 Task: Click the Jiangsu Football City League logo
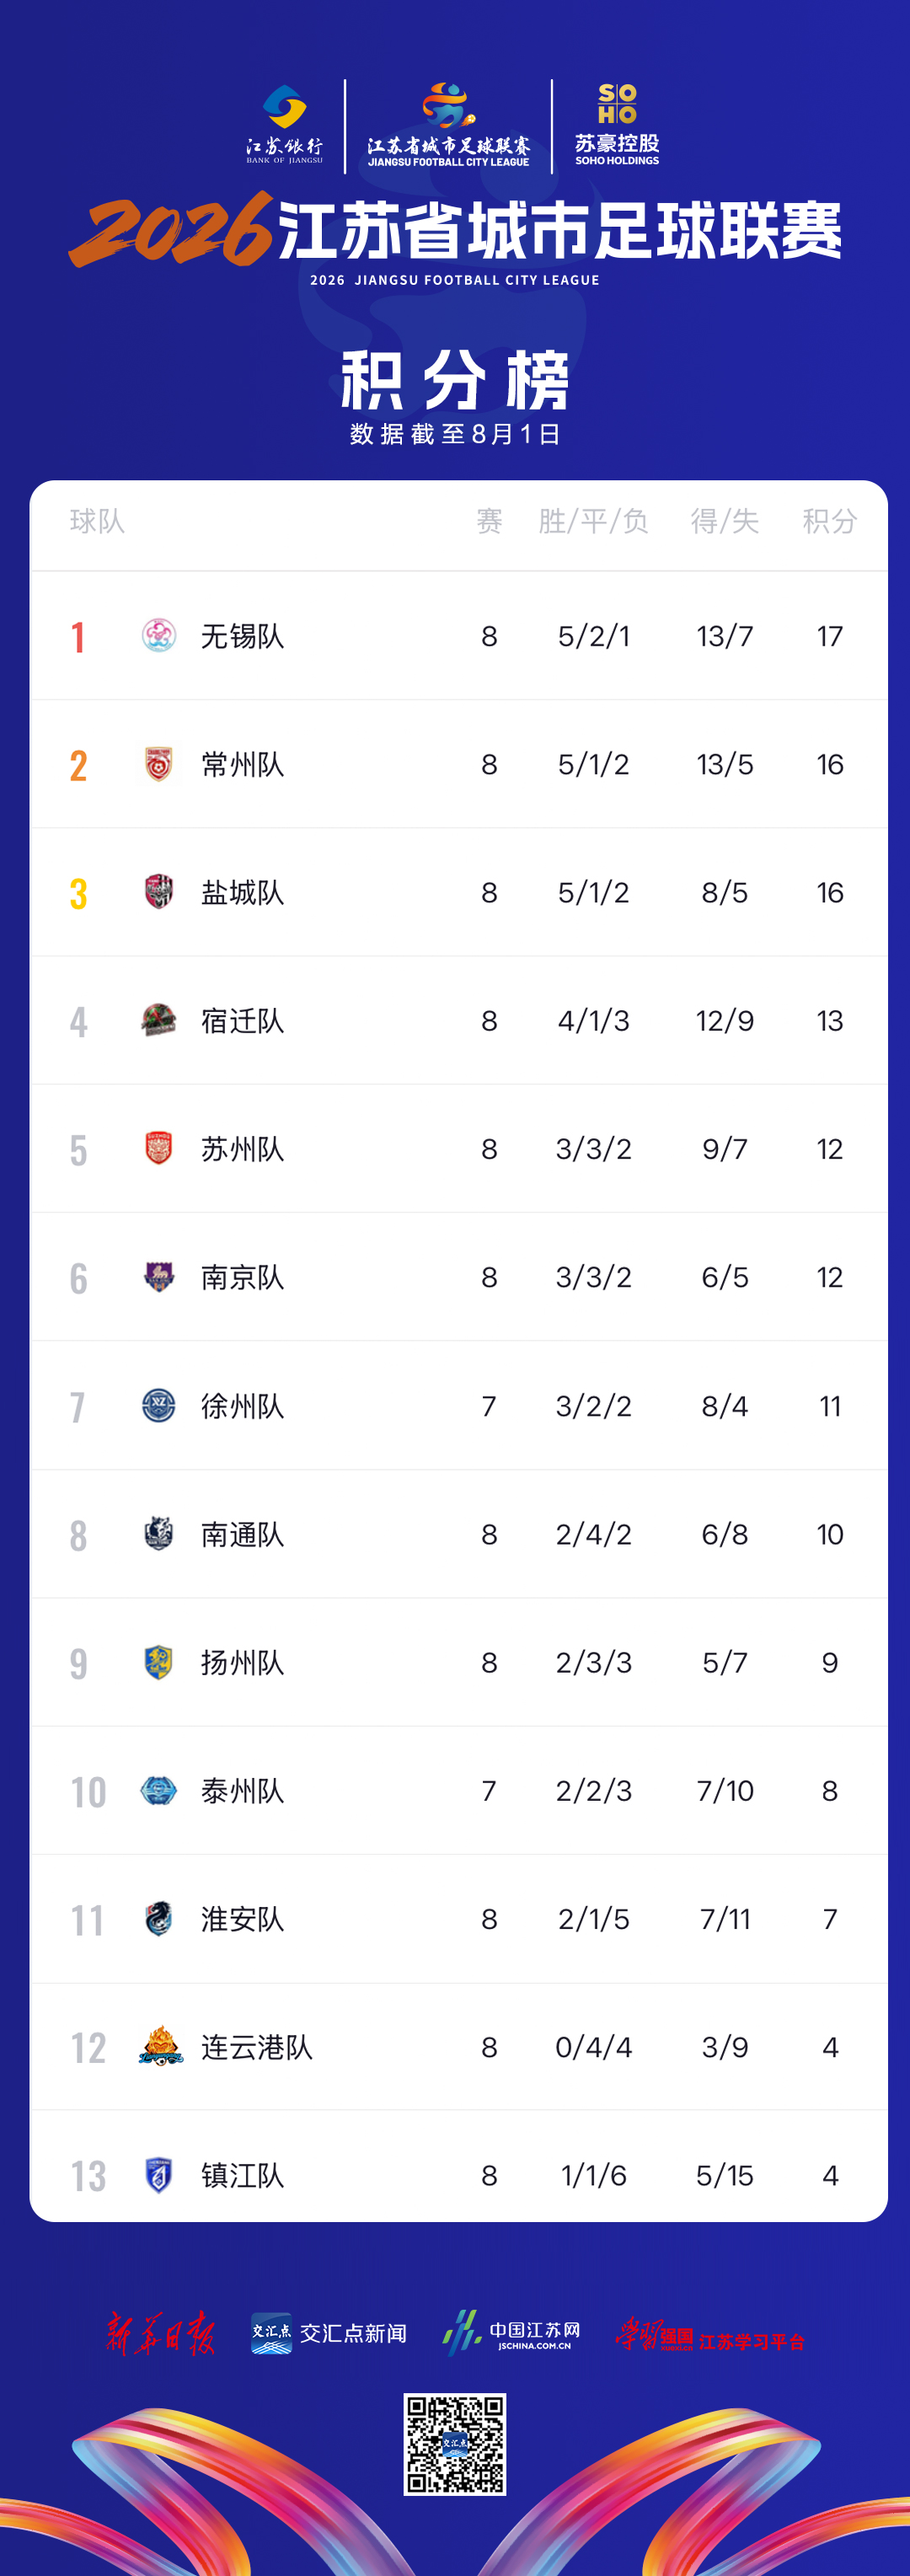coord(448,125)
